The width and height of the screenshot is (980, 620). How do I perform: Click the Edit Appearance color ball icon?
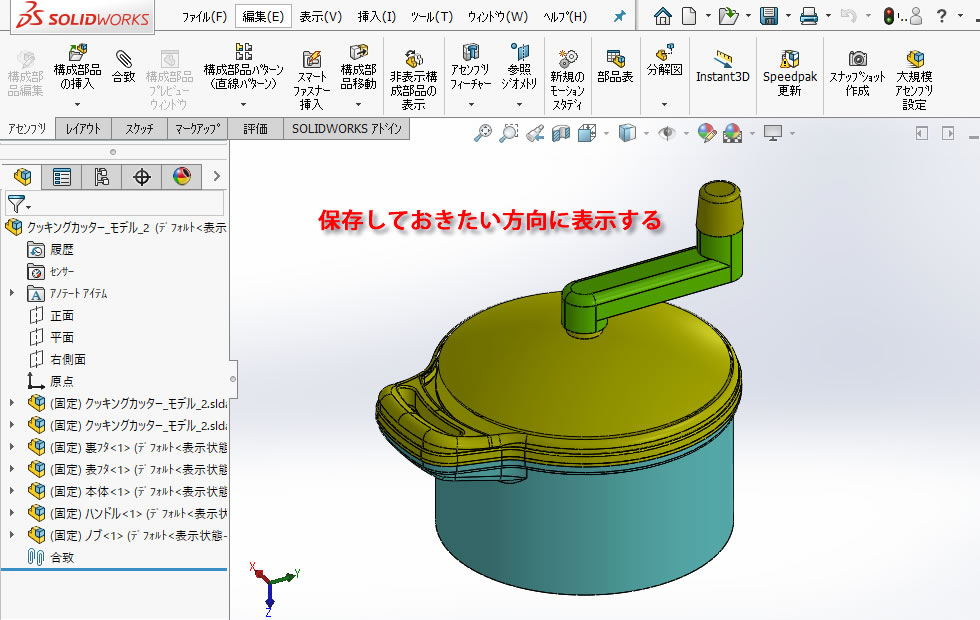[707, 133]
